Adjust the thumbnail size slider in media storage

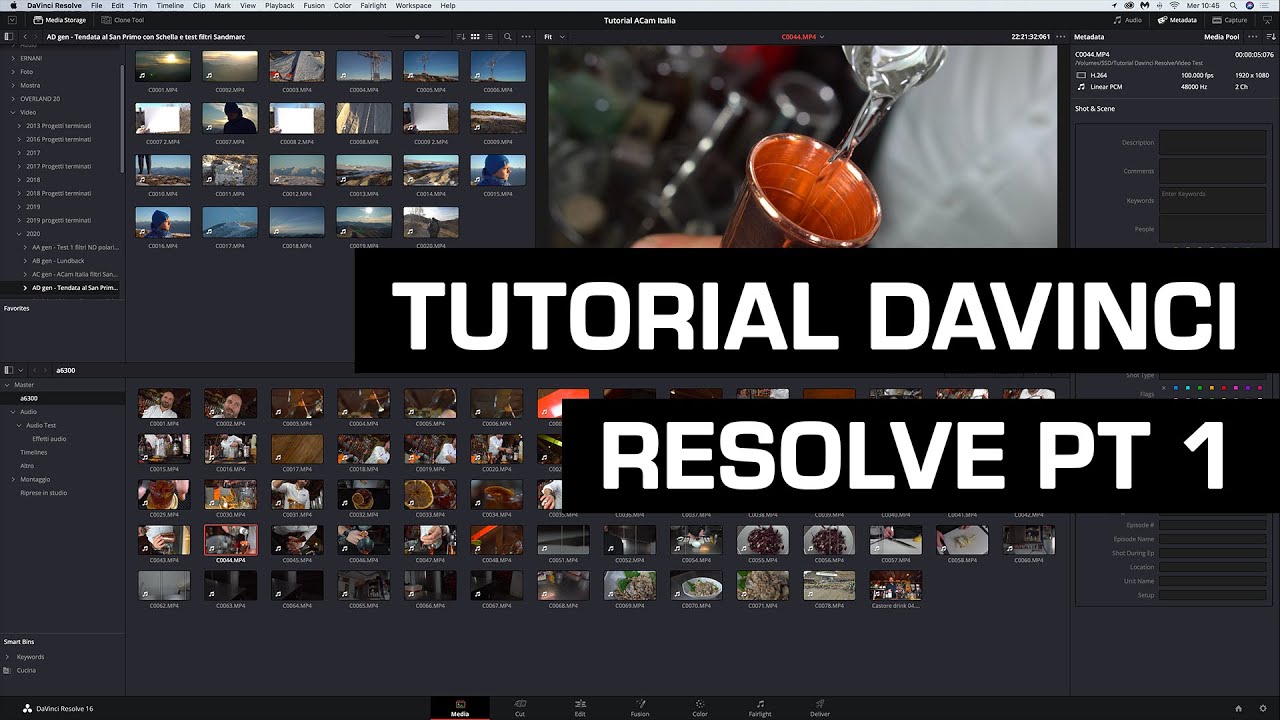[x=417, y=37]
